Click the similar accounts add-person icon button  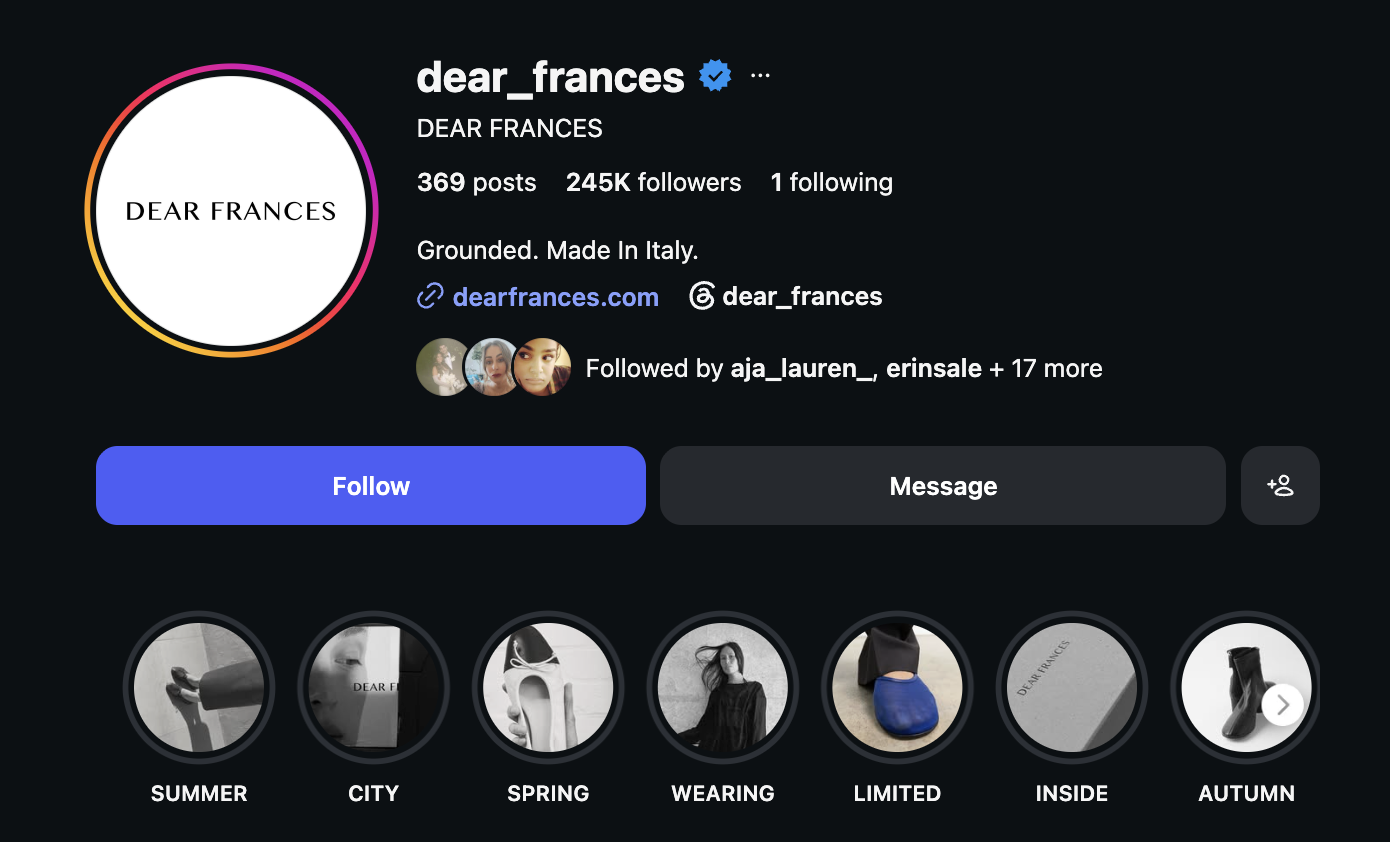(1280, 485)
